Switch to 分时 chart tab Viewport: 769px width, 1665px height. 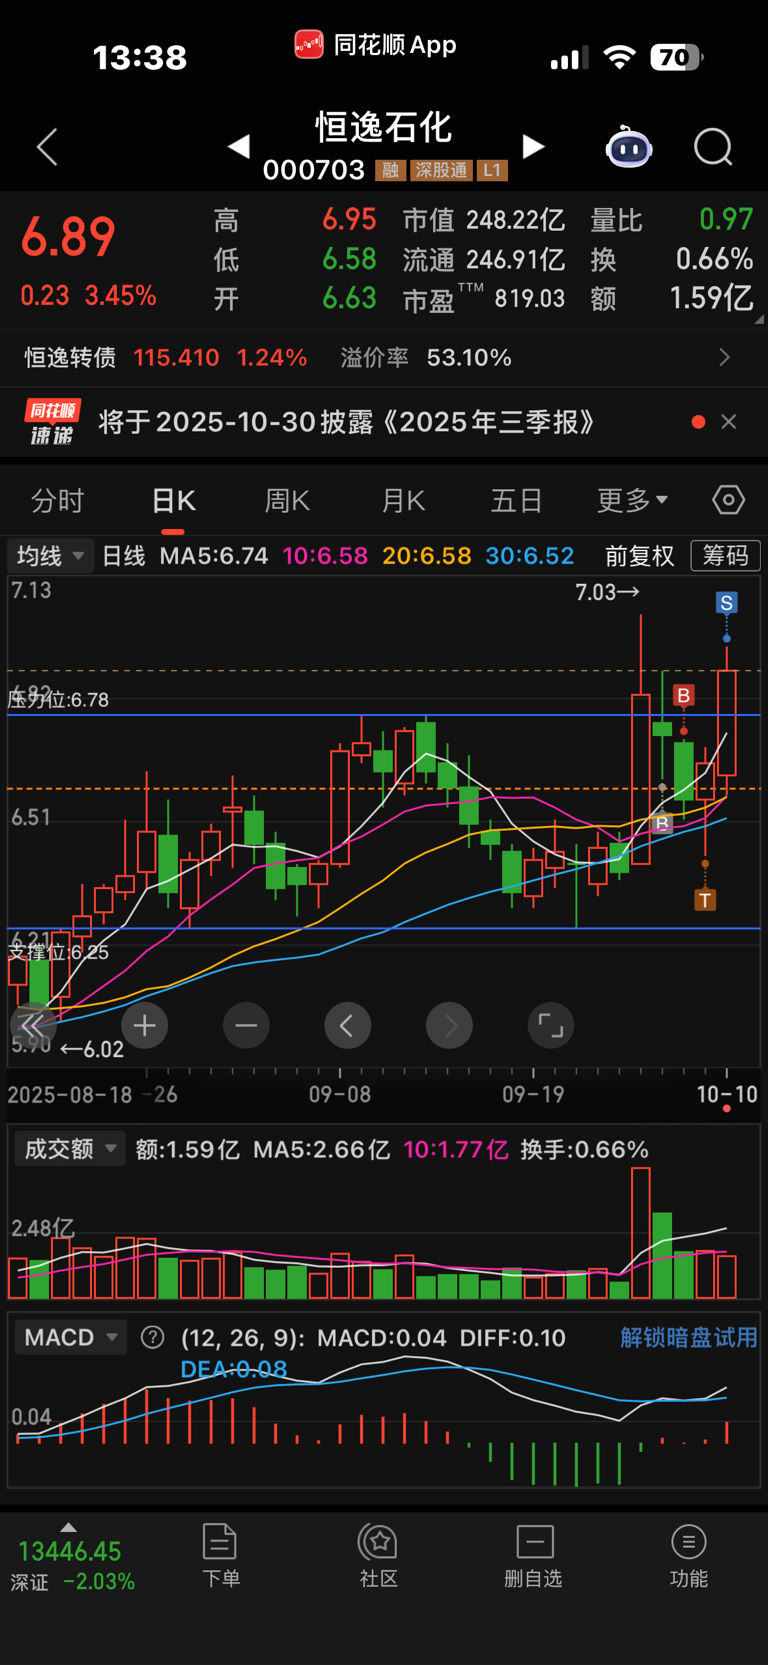pyautogui.click(x=58, y=500)
